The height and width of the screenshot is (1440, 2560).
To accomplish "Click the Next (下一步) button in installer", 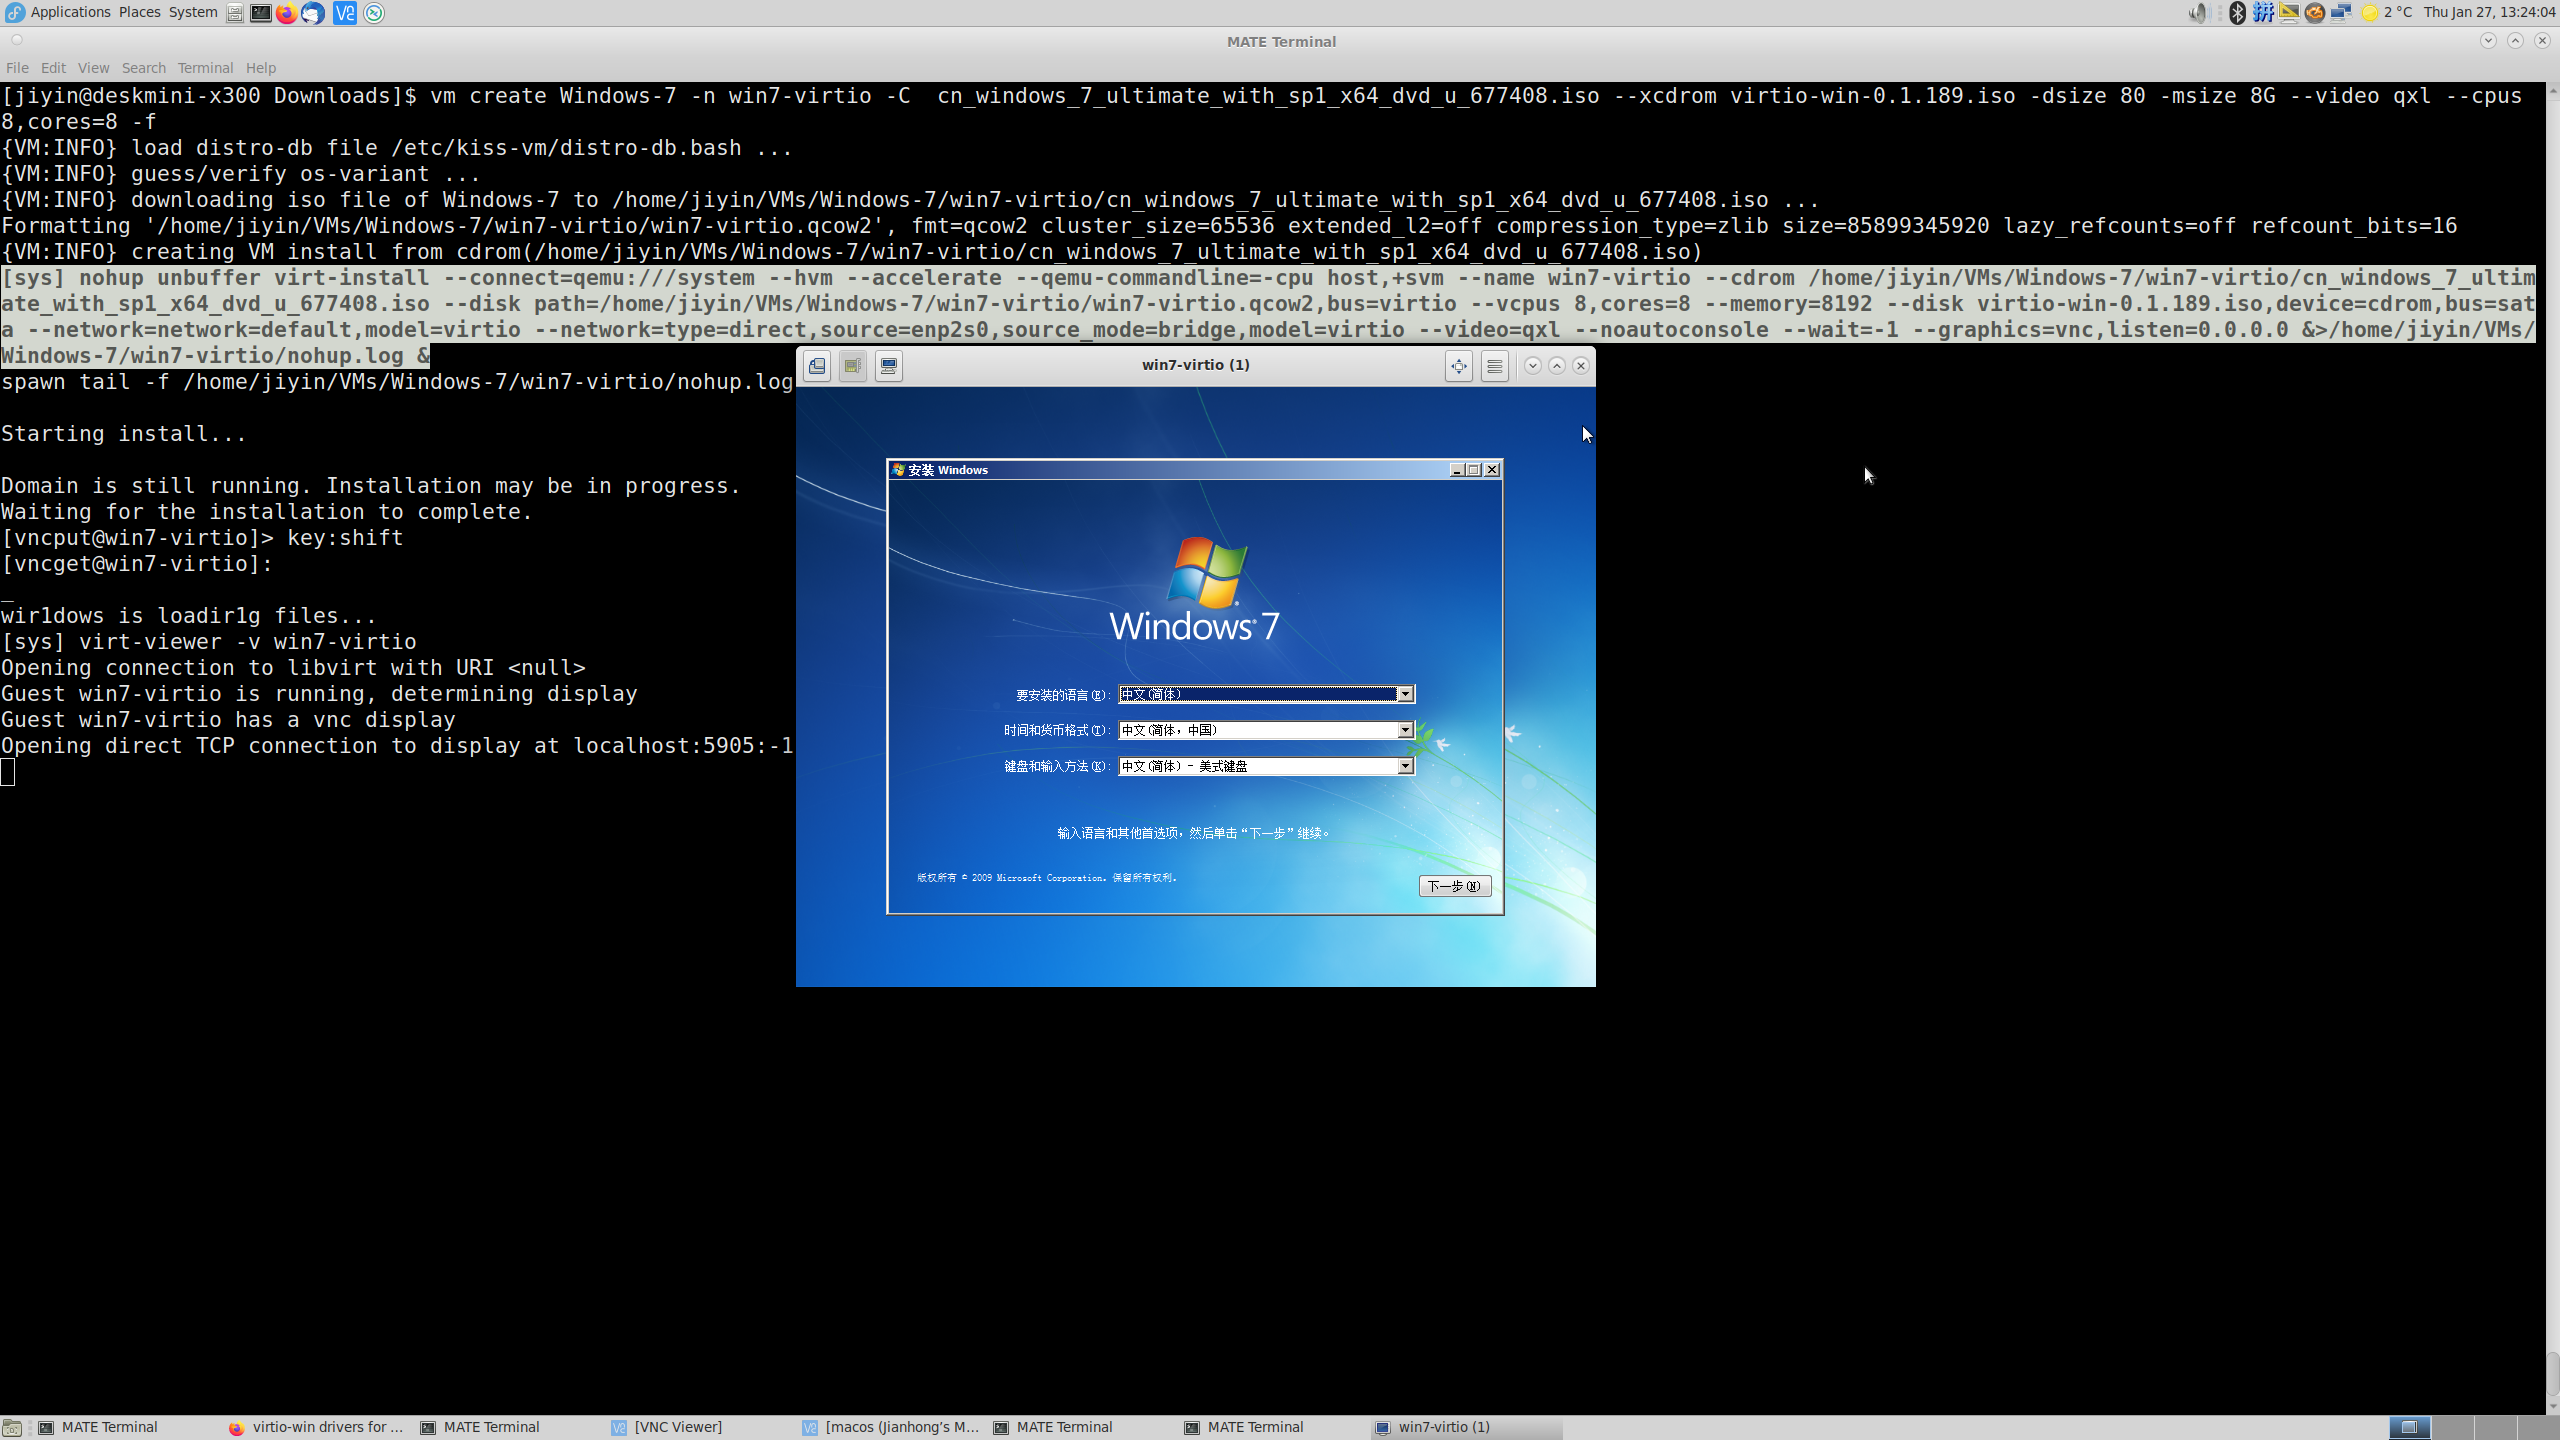I will click(1454, 886).
